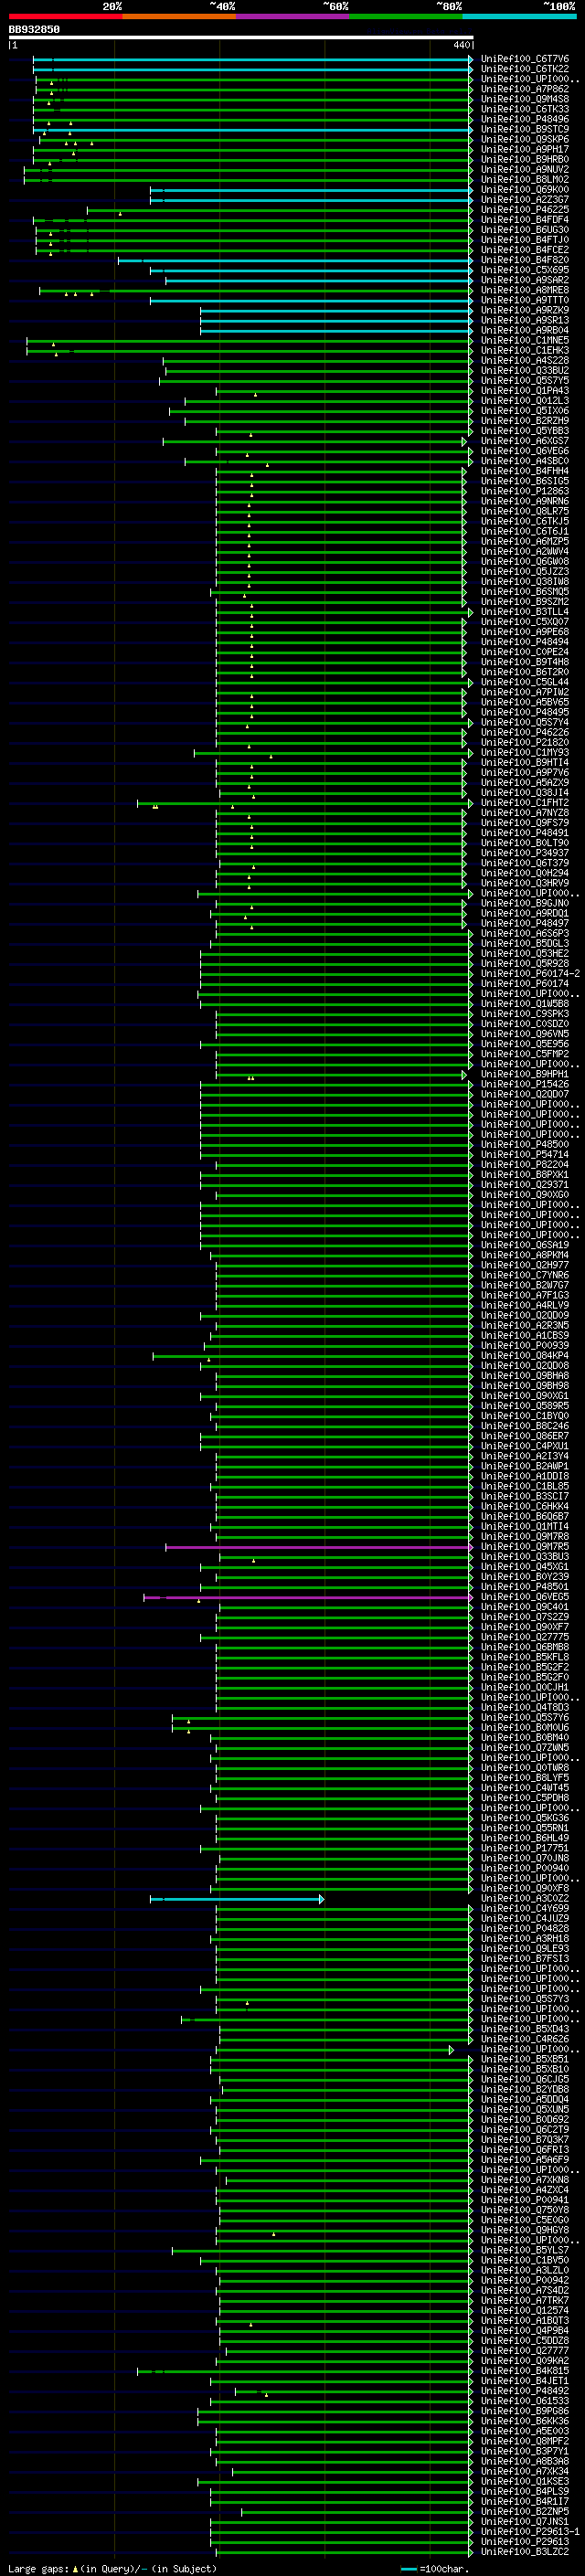Open hit UniRef100_A7P862
The height and width of the screenshot is (2576, 585).
524,89
